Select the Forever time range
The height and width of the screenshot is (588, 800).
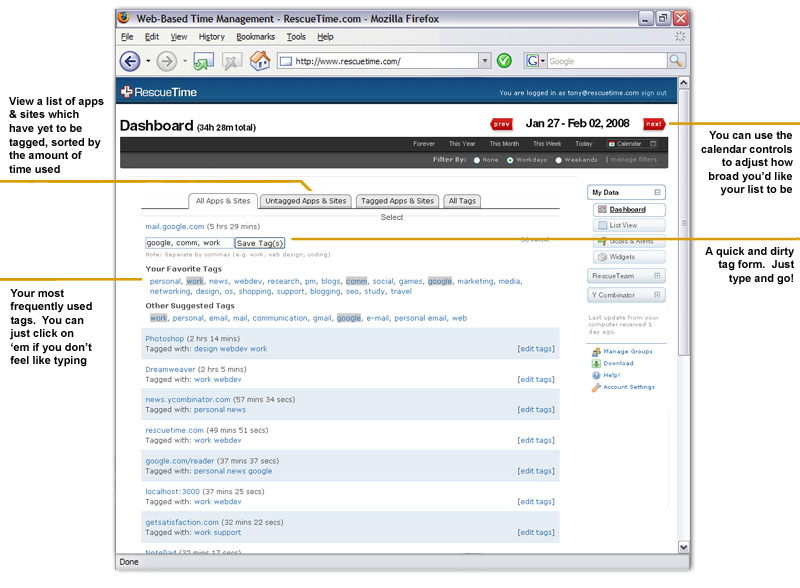424,144
